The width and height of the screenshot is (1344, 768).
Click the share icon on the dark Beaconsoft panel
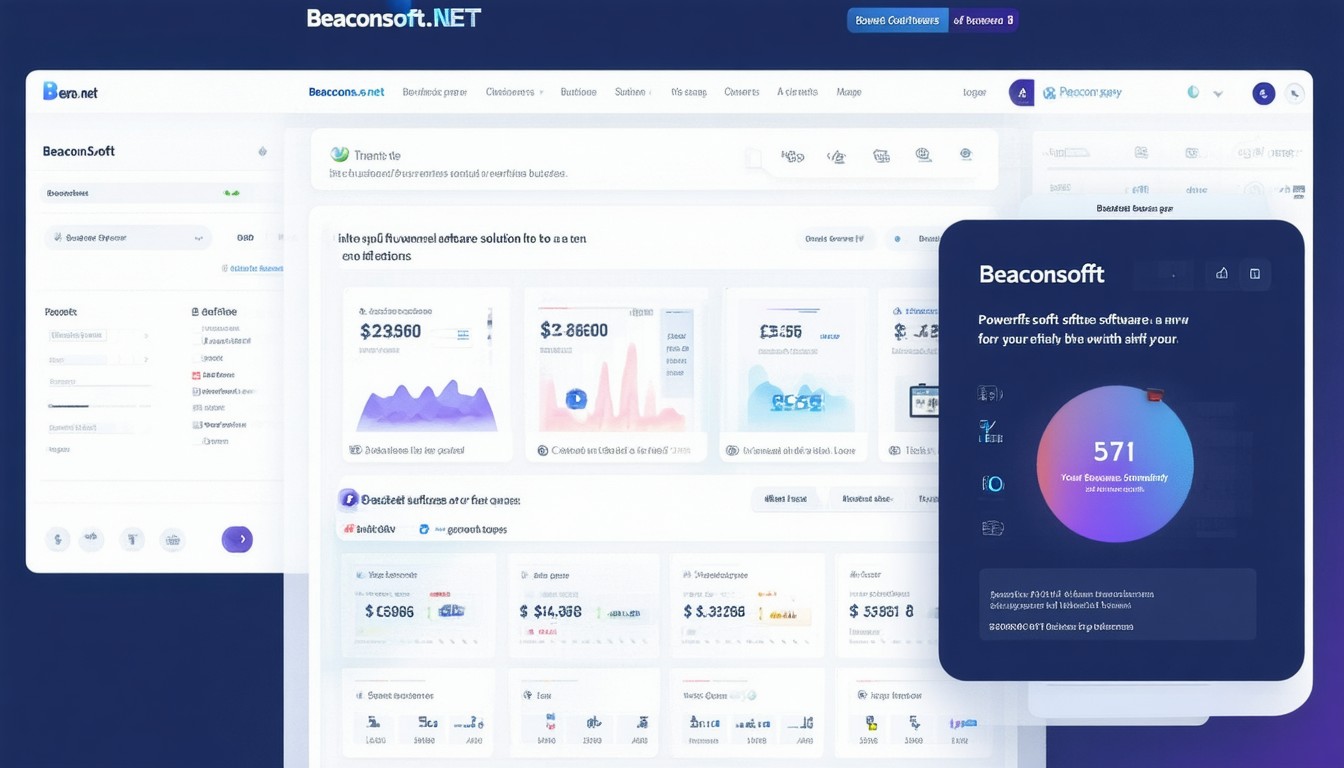(x=1221, y=272)
